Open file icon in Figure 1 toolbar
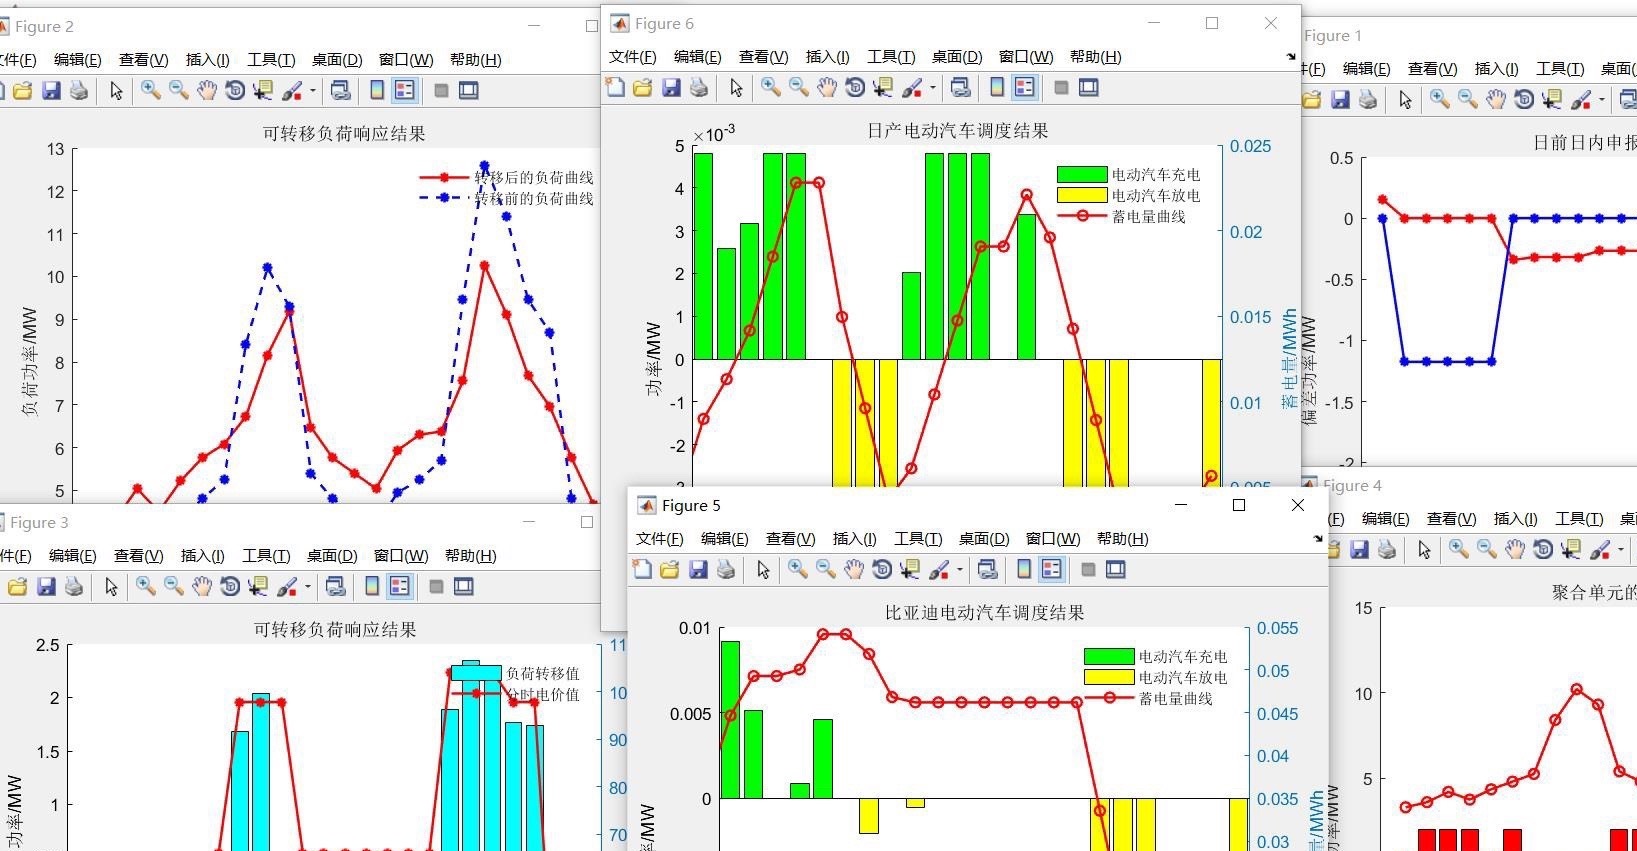Screen dimensions: 1637x851 1312,100
